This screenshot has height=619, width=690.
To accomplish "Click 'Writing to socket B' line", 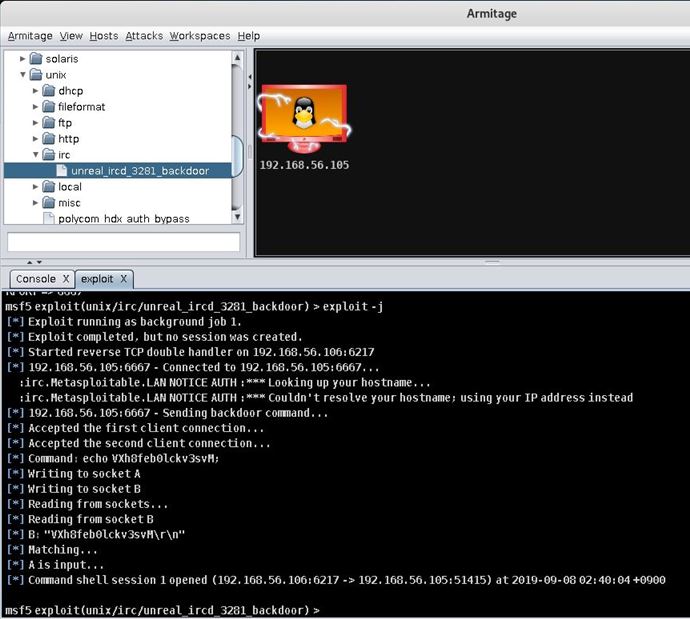I will tap(73, 489).
